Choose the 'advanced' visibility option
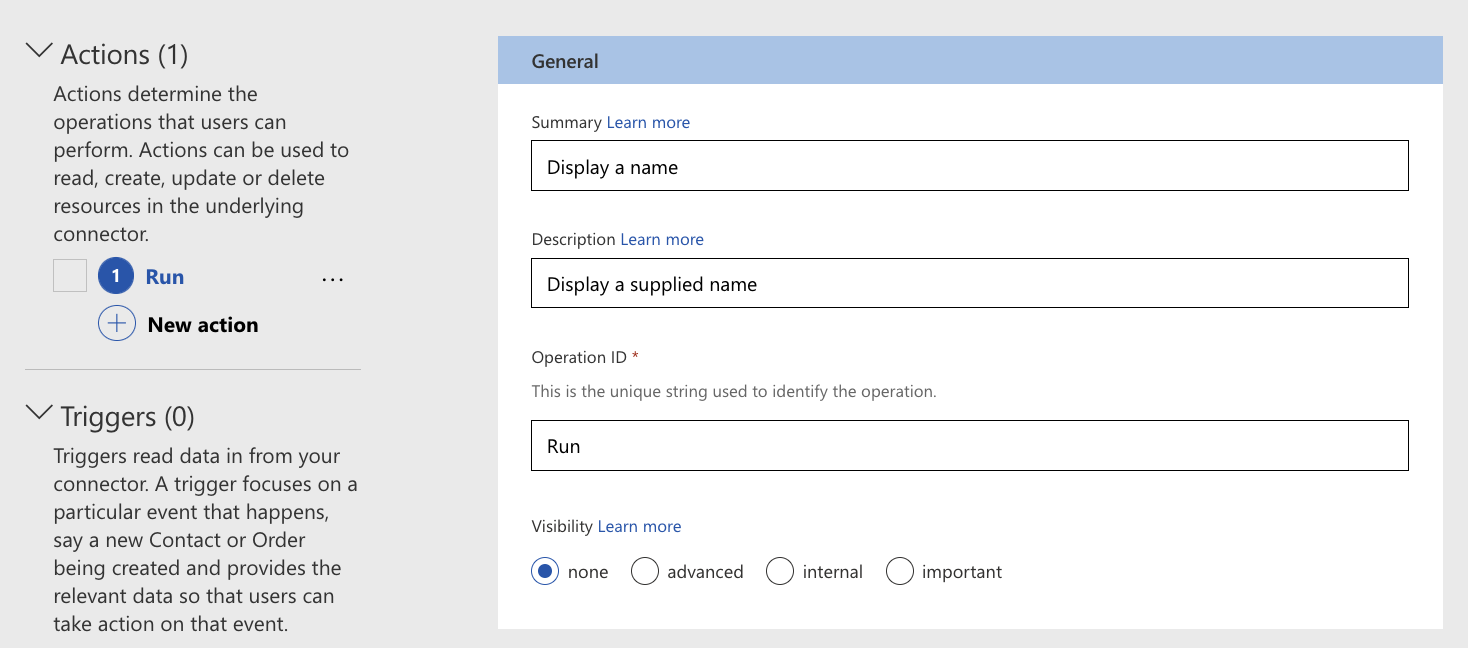Viewport: 1468px width, 648px height. (645, 572)
